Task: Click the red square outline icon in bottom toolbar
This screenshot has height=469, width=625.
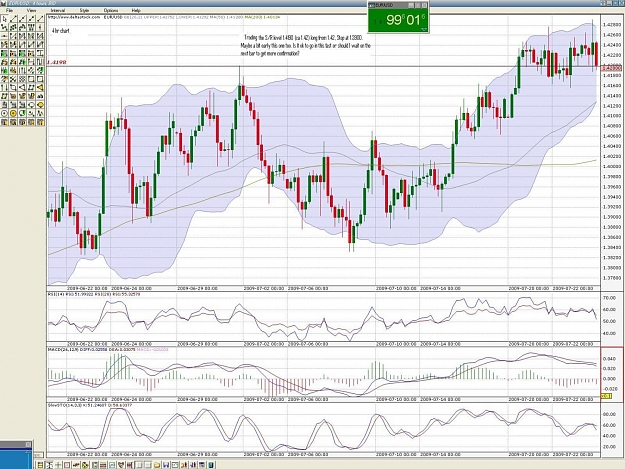Action: [67, 465]
